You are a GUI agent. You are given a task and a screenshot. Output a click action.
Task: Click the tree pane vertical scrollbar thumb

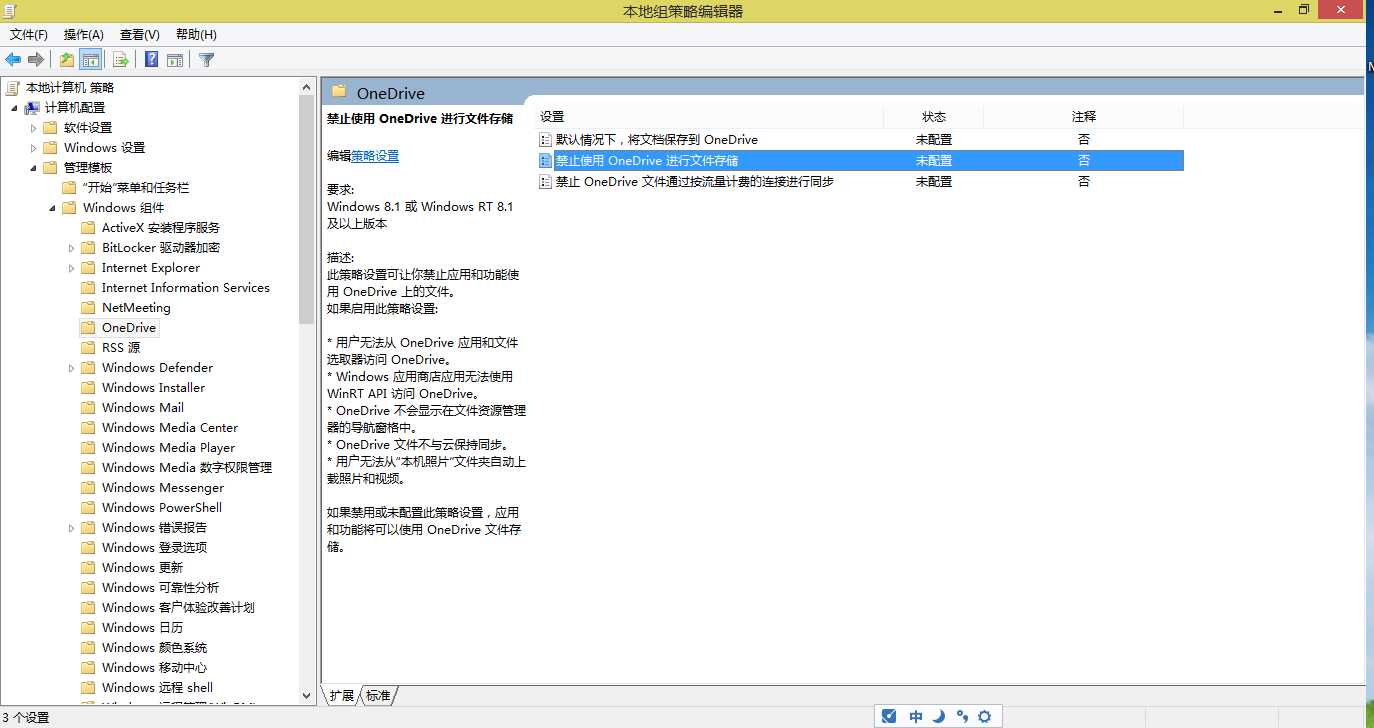click(307, 210)
